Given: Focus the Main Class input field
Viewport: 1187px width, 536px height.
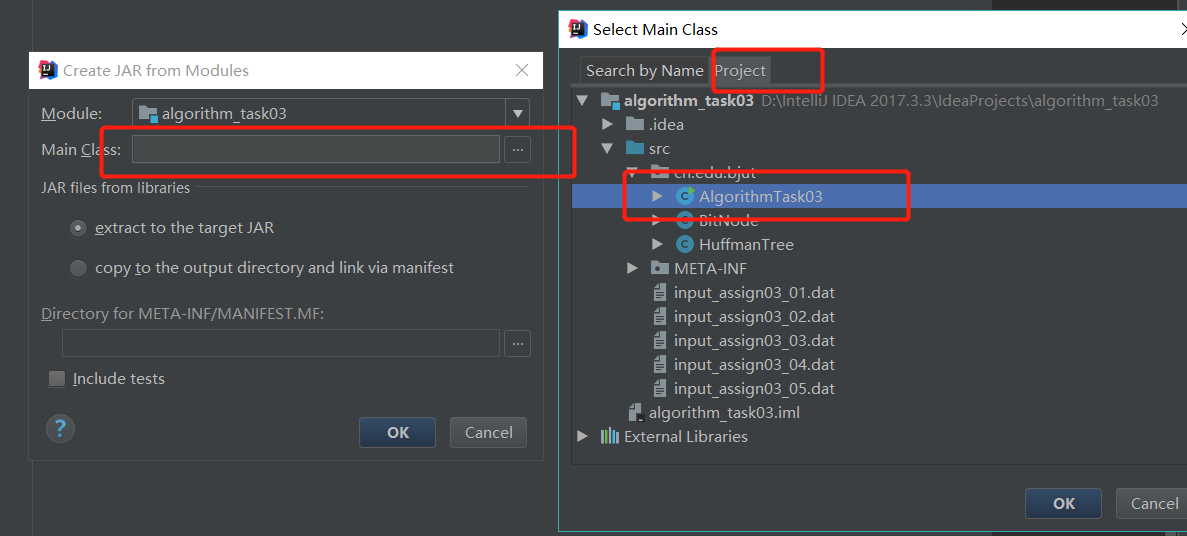Looking at the screenshot, I should 316,149.
